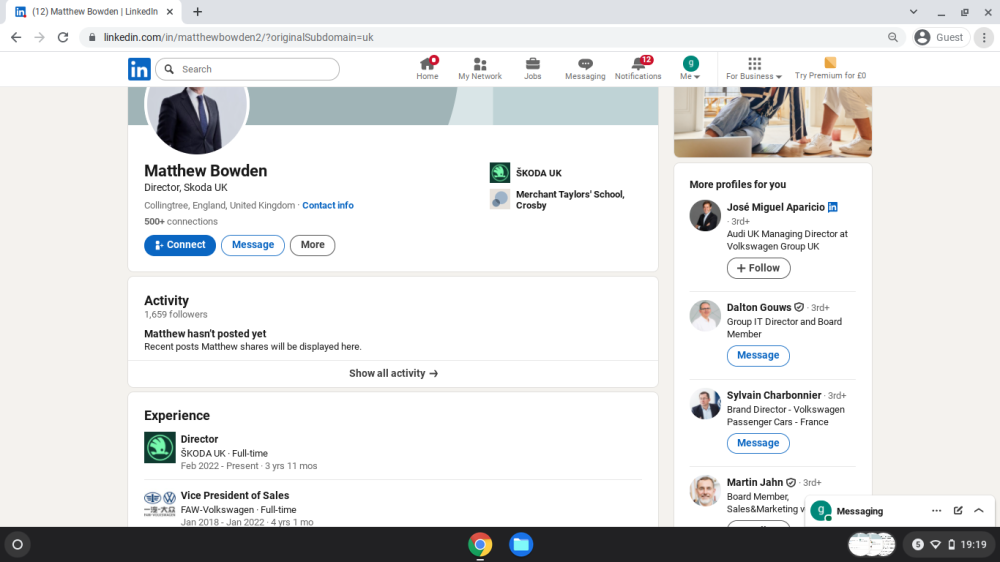Screen dimensions: 1000x562
Task: Open Sylvain Charbonnier's profile name
Action: 774,396
